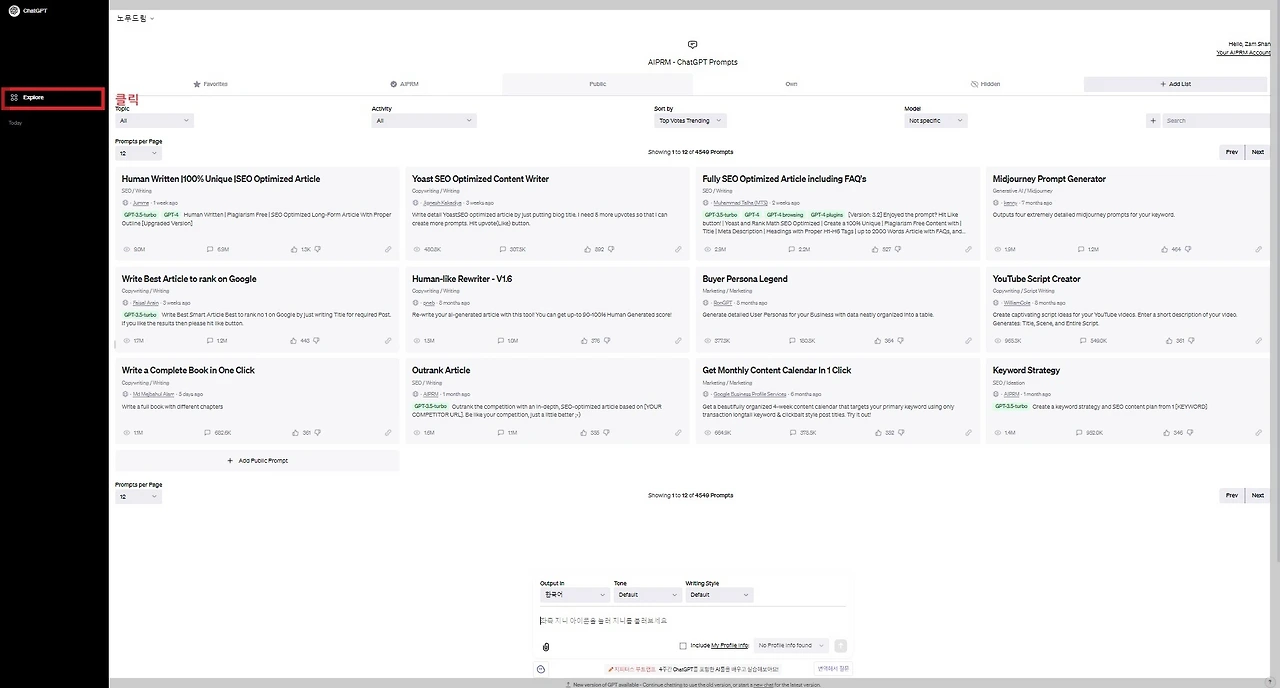This screenshot has height=688, width=1280.
Task: Click the AIPRM chat bubble logo icon
Action: coord(692,45)
